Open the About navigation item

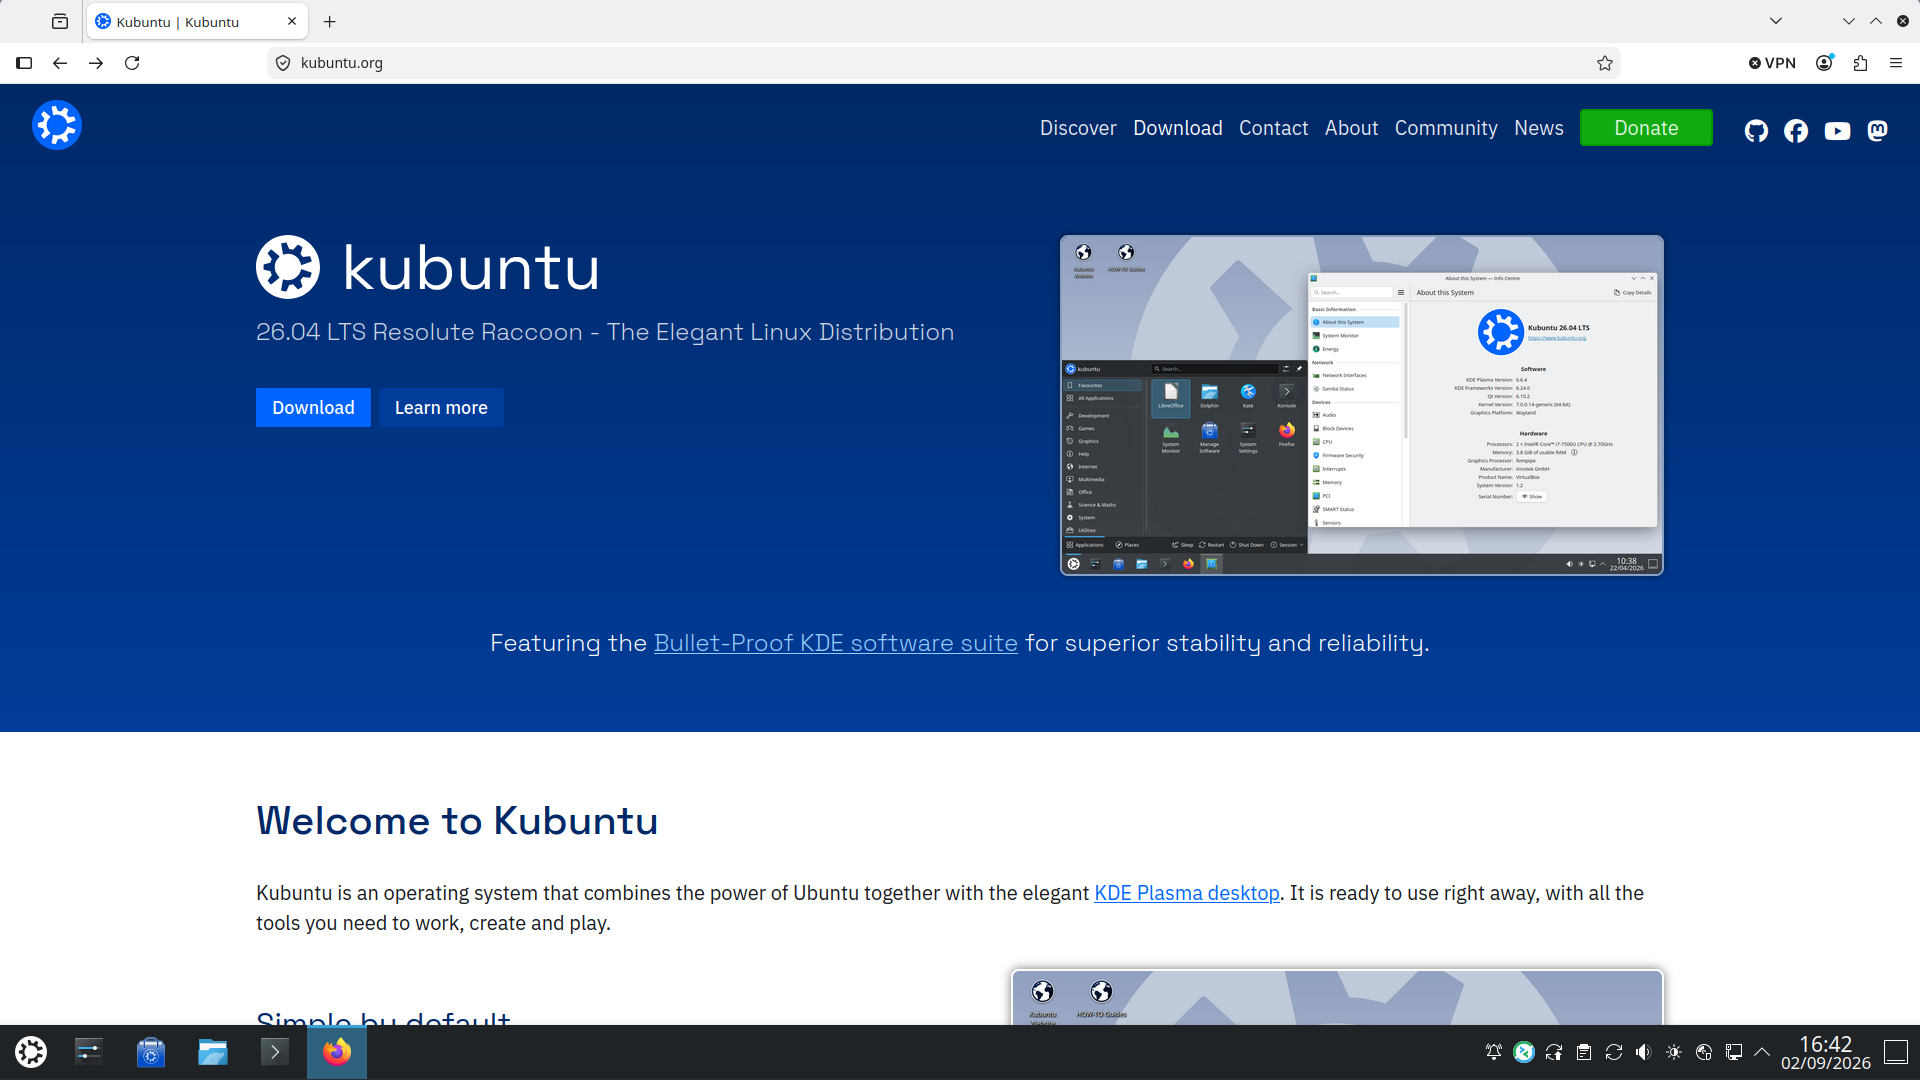coord(1351,128)
